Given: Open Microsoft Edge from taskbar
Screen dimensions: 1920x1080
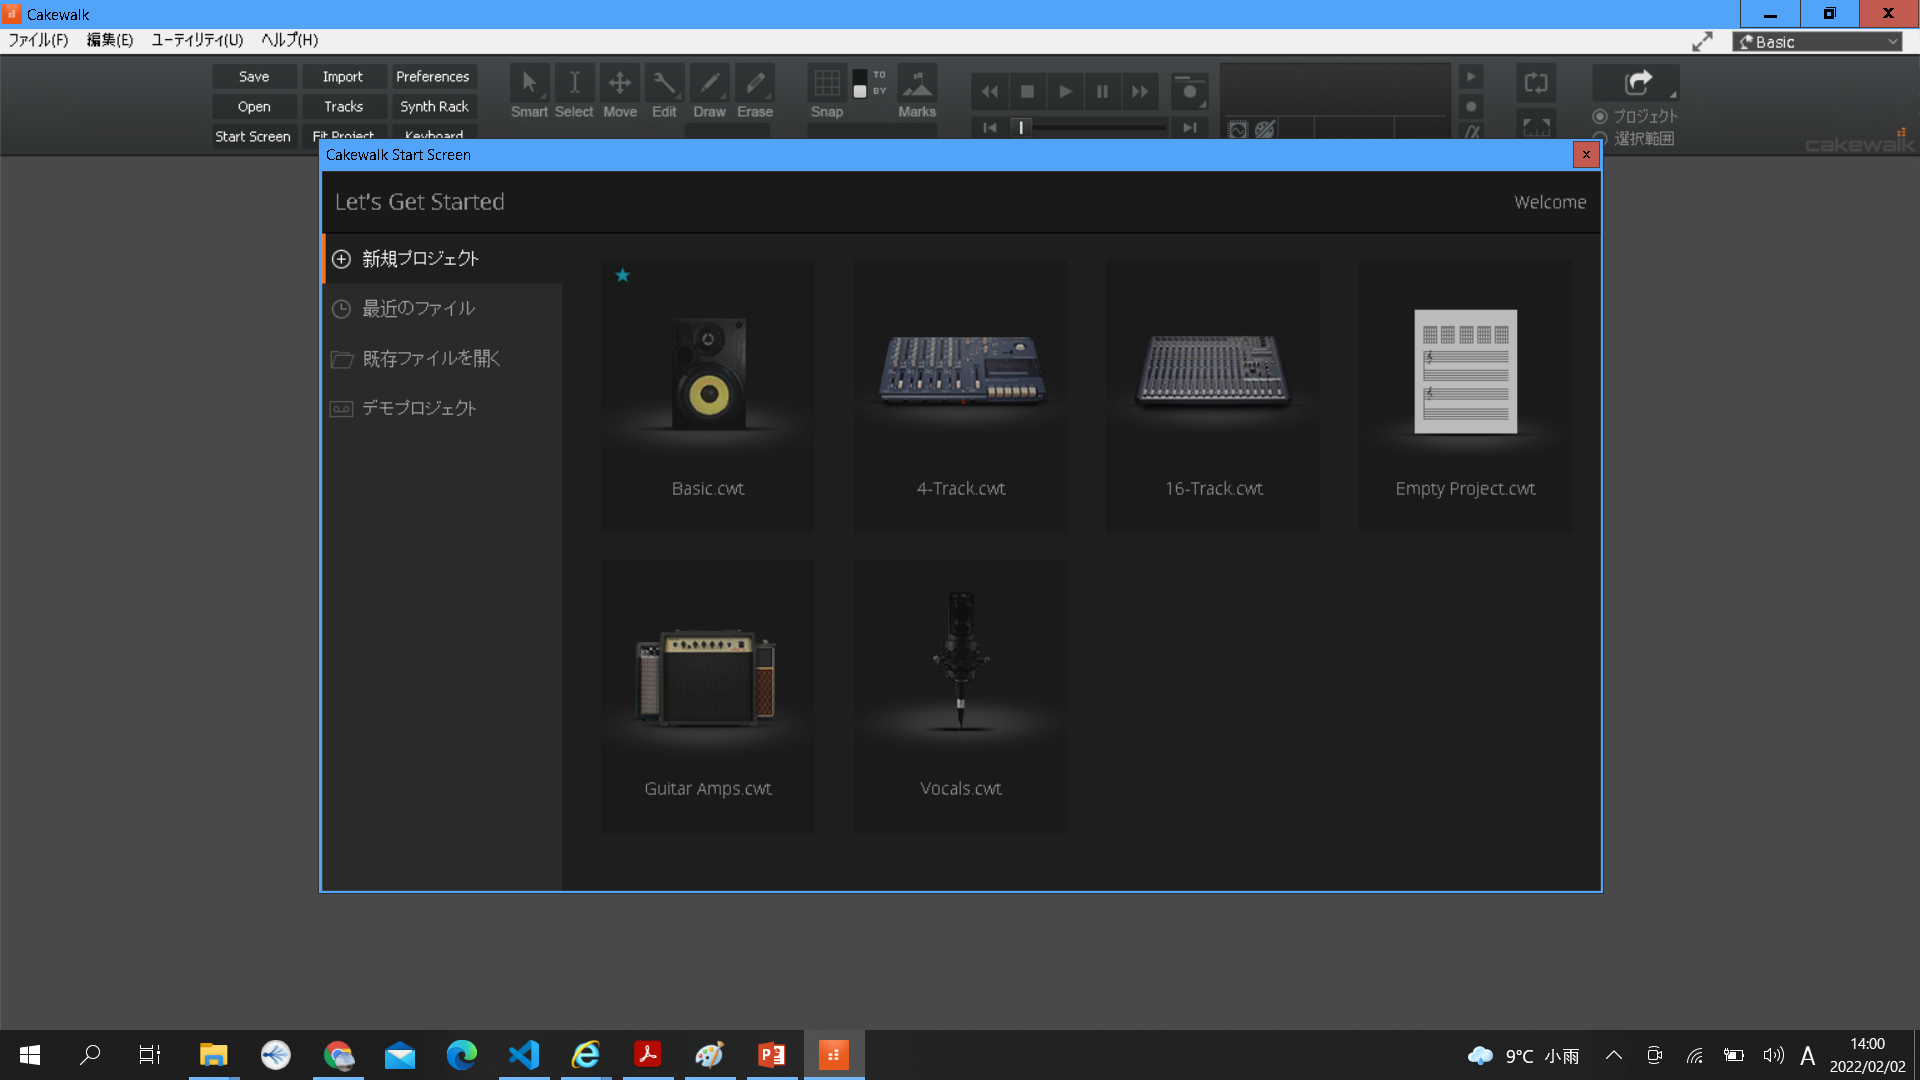Looking at the screenshot, I should pos(462,1055).
